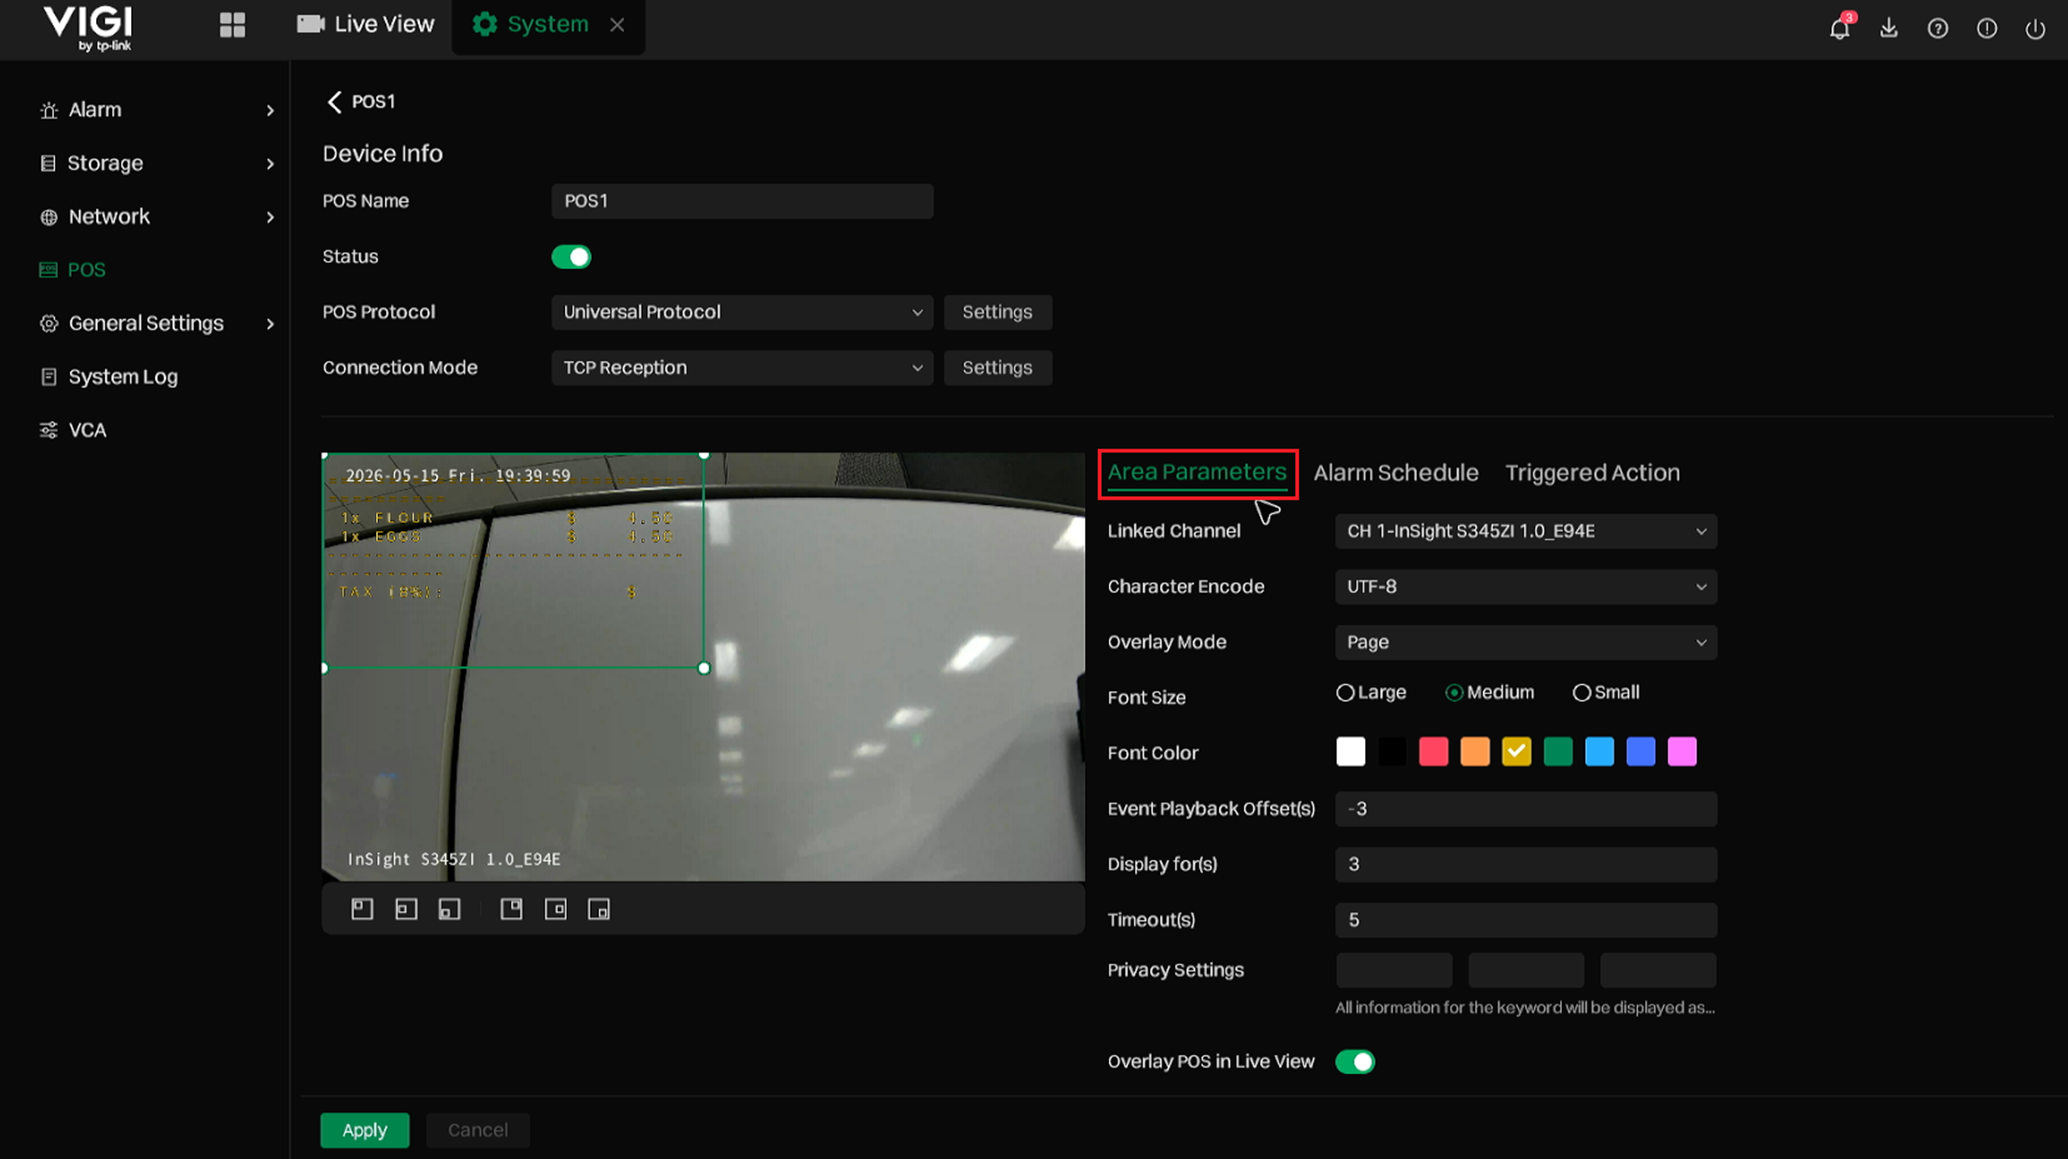Expand the Alarm menu chevron
Screen dimensions: 2068x1159
(270, 110)
